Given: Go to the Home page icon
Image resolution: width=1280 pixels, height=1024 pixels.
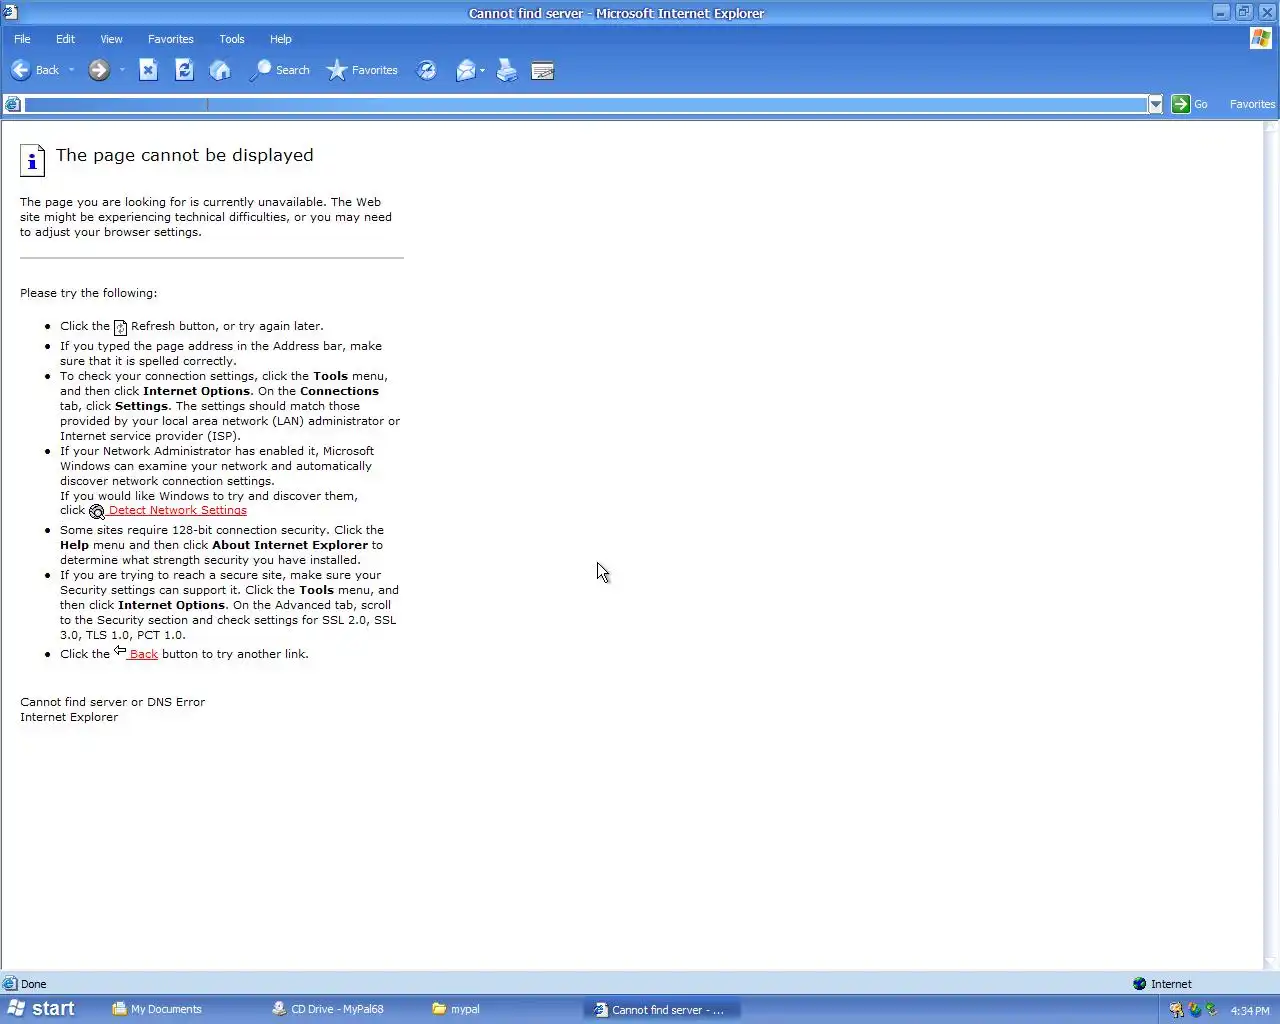Looking at the screenshot, I should click(220, 70).
